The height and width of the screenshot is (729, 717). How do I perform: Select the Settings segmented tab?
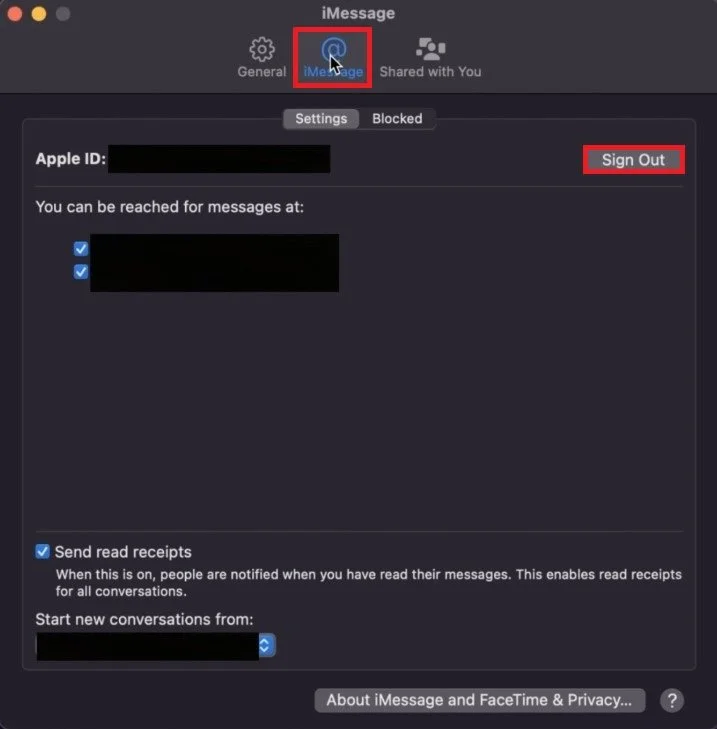[321, 119]
